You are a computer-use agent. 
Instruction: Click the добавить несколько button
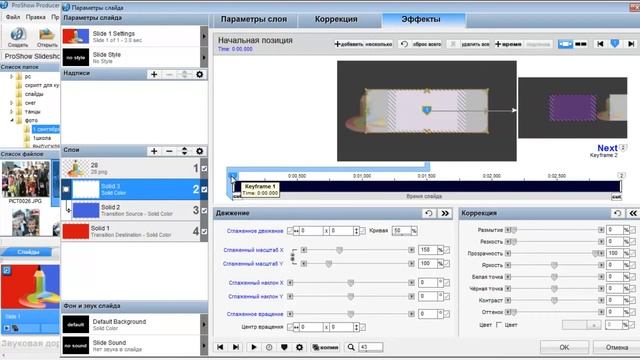tap(363, 44)
